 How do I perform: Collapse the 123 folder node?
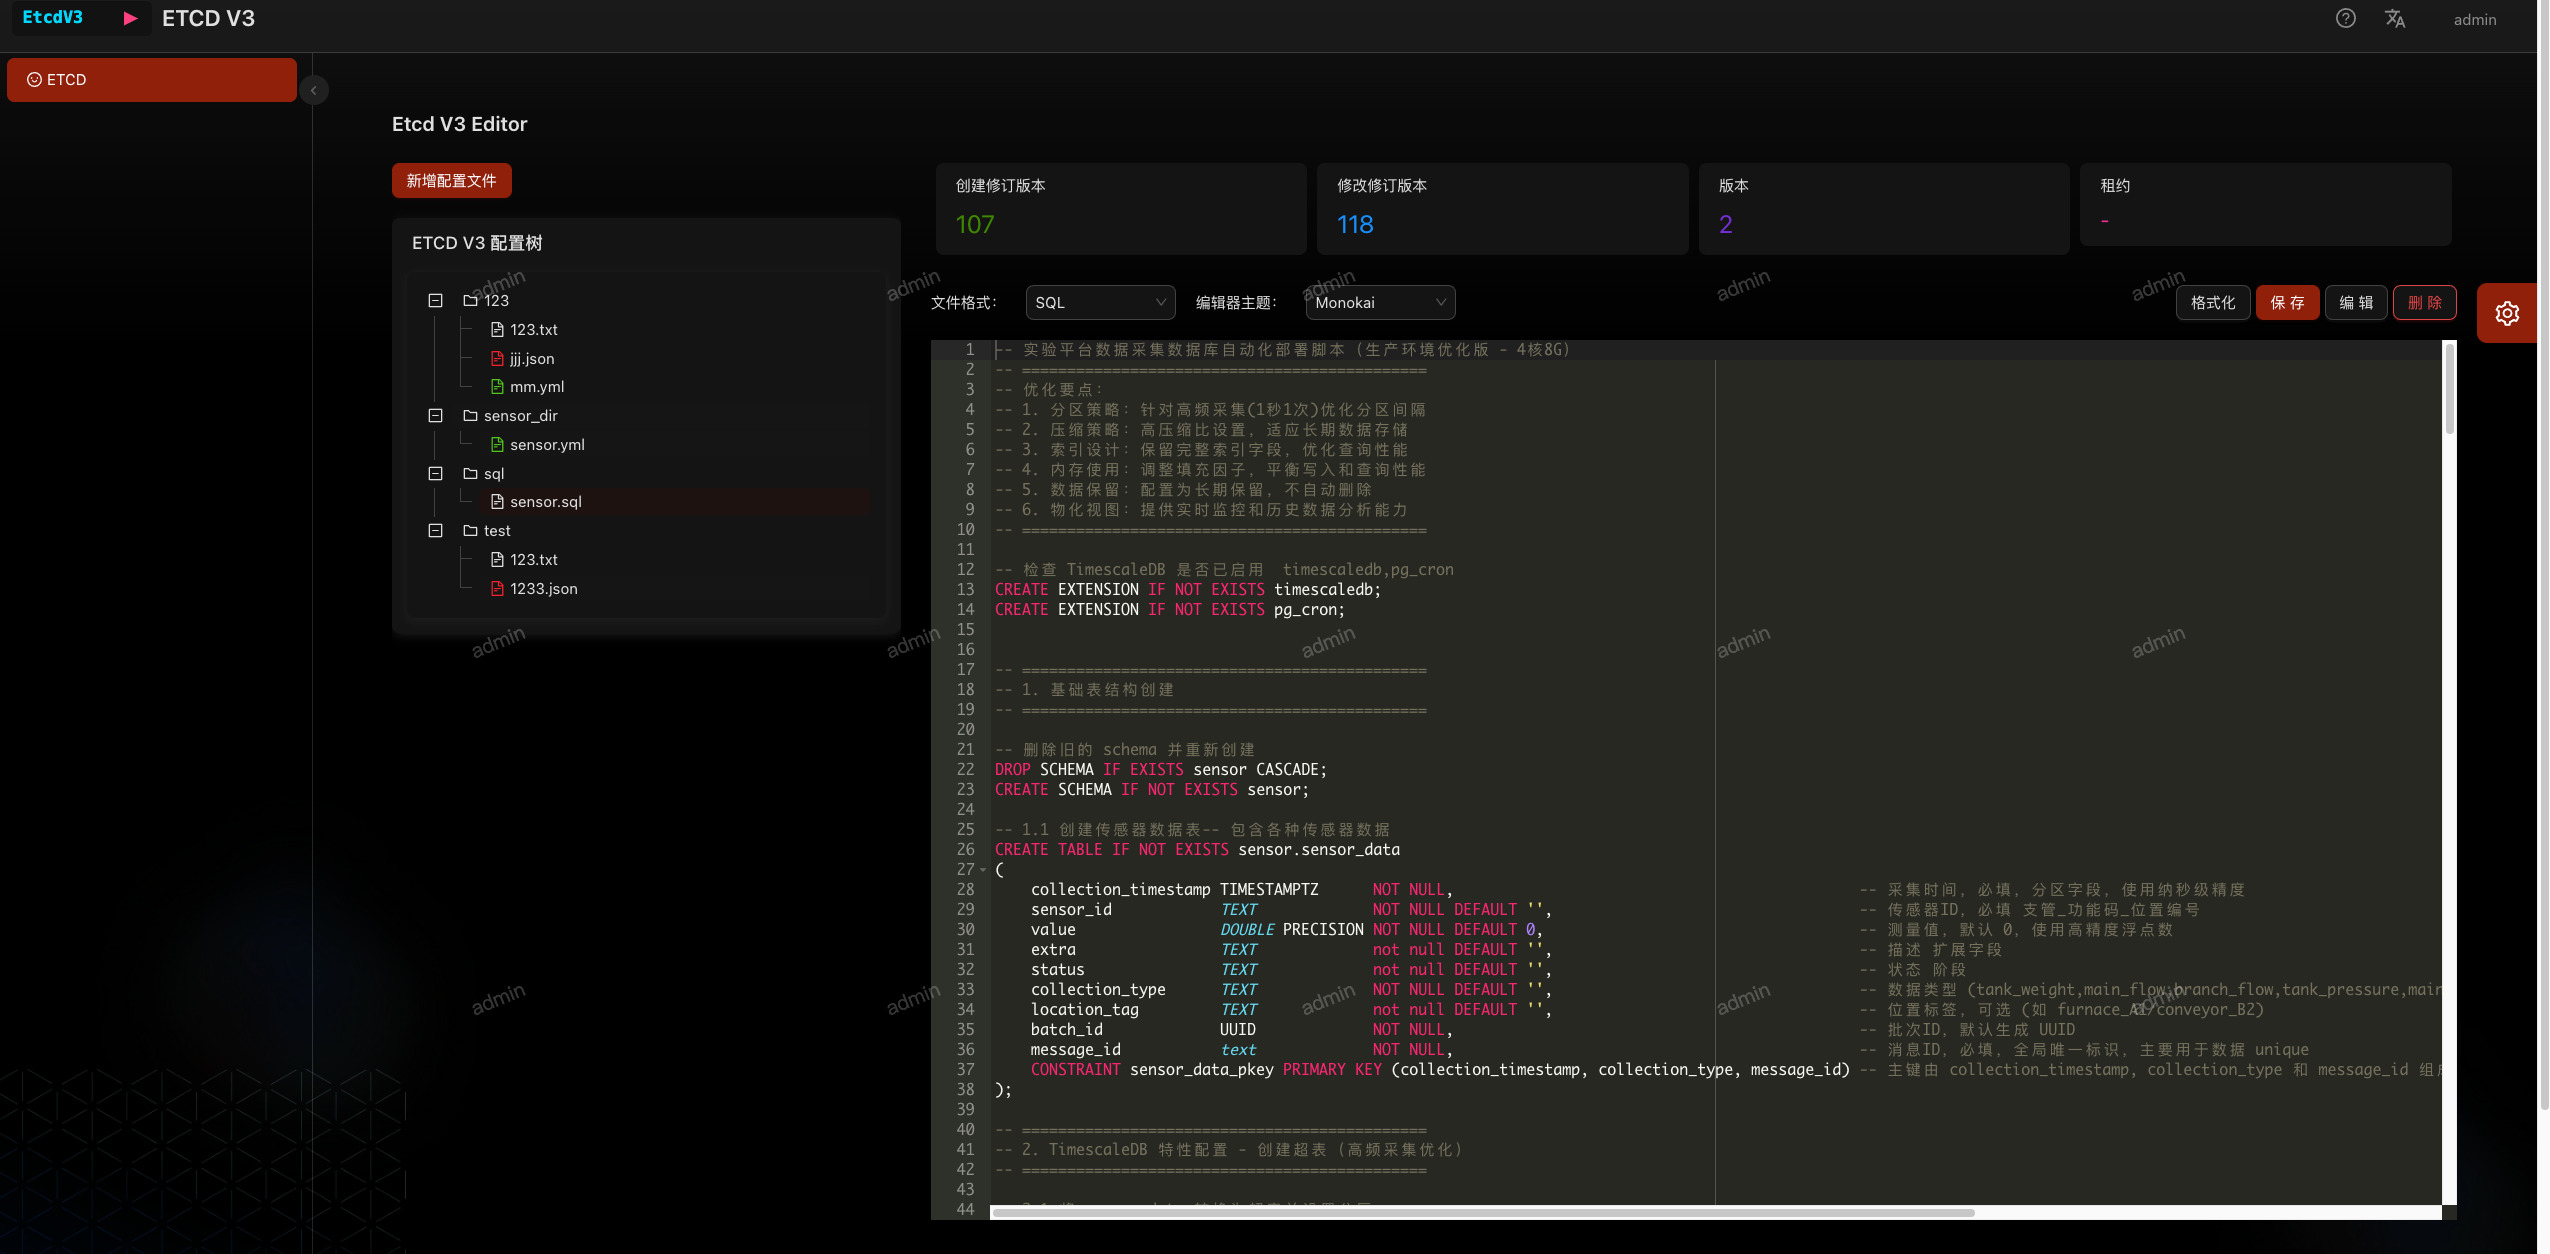pyautogui.click(x=435, y=300)
